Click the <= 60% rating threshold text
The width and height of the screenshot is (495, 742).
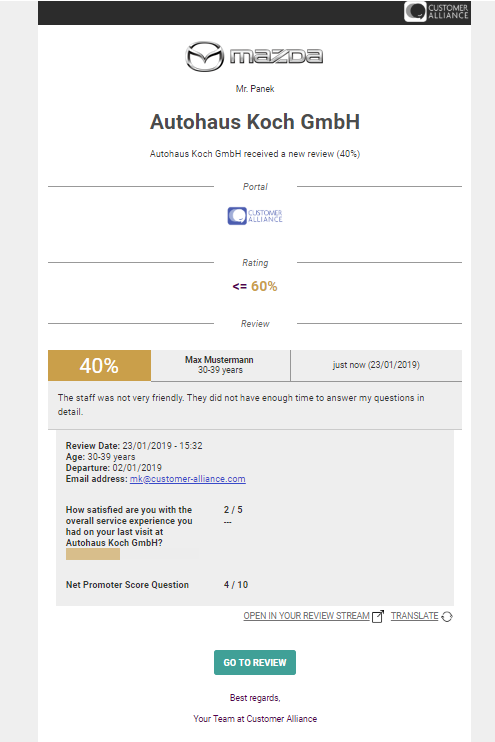click(255, 286)
